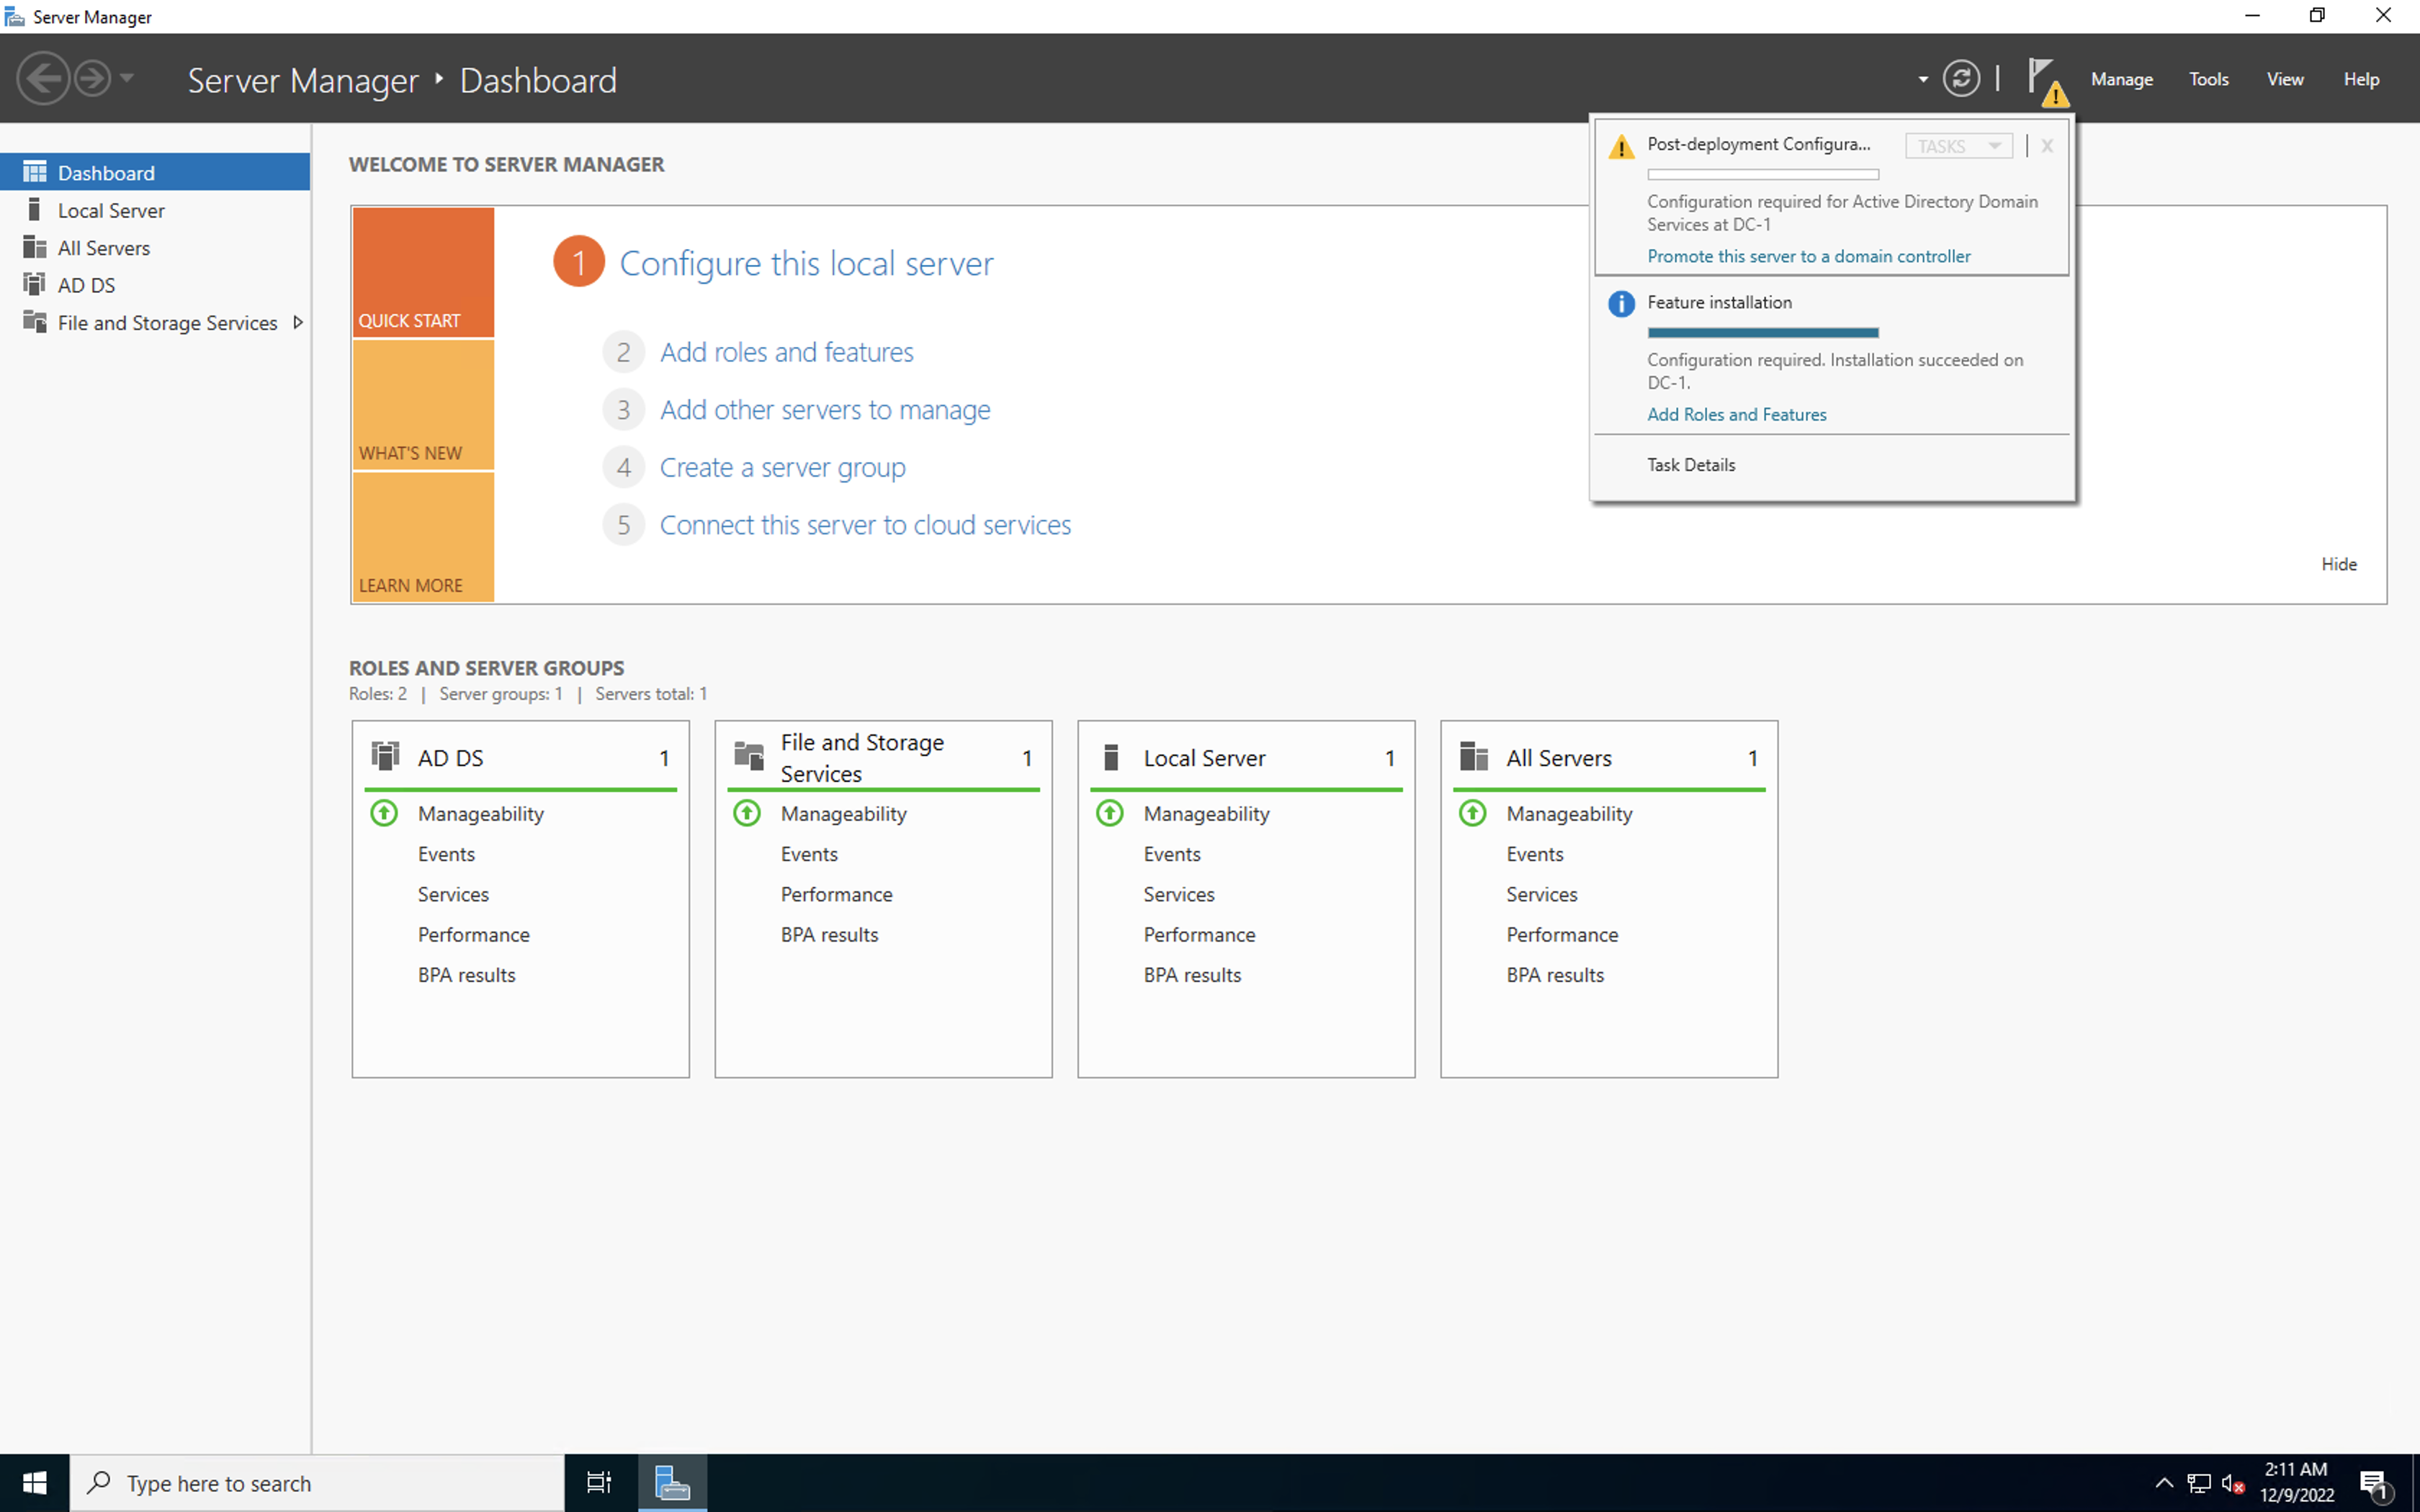This screenshot has width=2420, height=1512.
Task: Click the QUICK START tile
Action: point(423,272)
